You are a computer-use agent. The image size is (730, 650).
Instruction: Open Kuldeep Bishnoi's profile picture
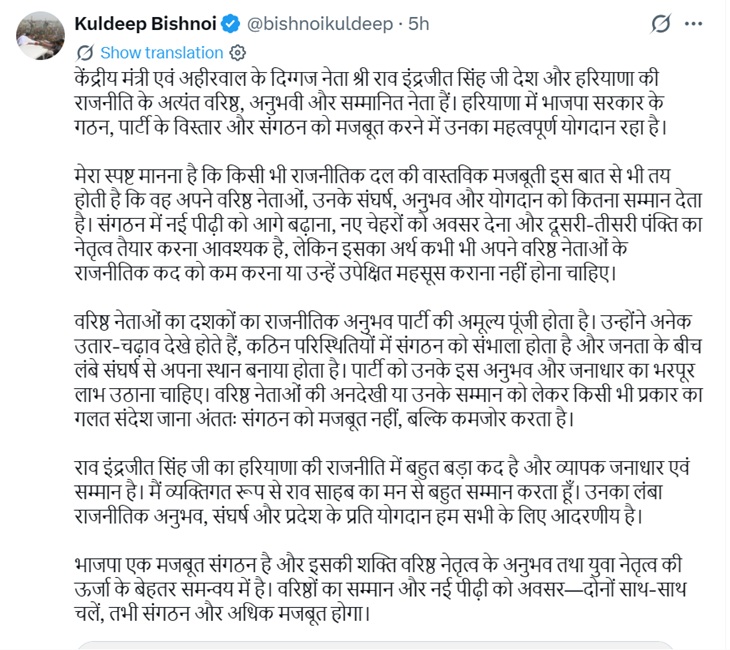click(41, 36)
